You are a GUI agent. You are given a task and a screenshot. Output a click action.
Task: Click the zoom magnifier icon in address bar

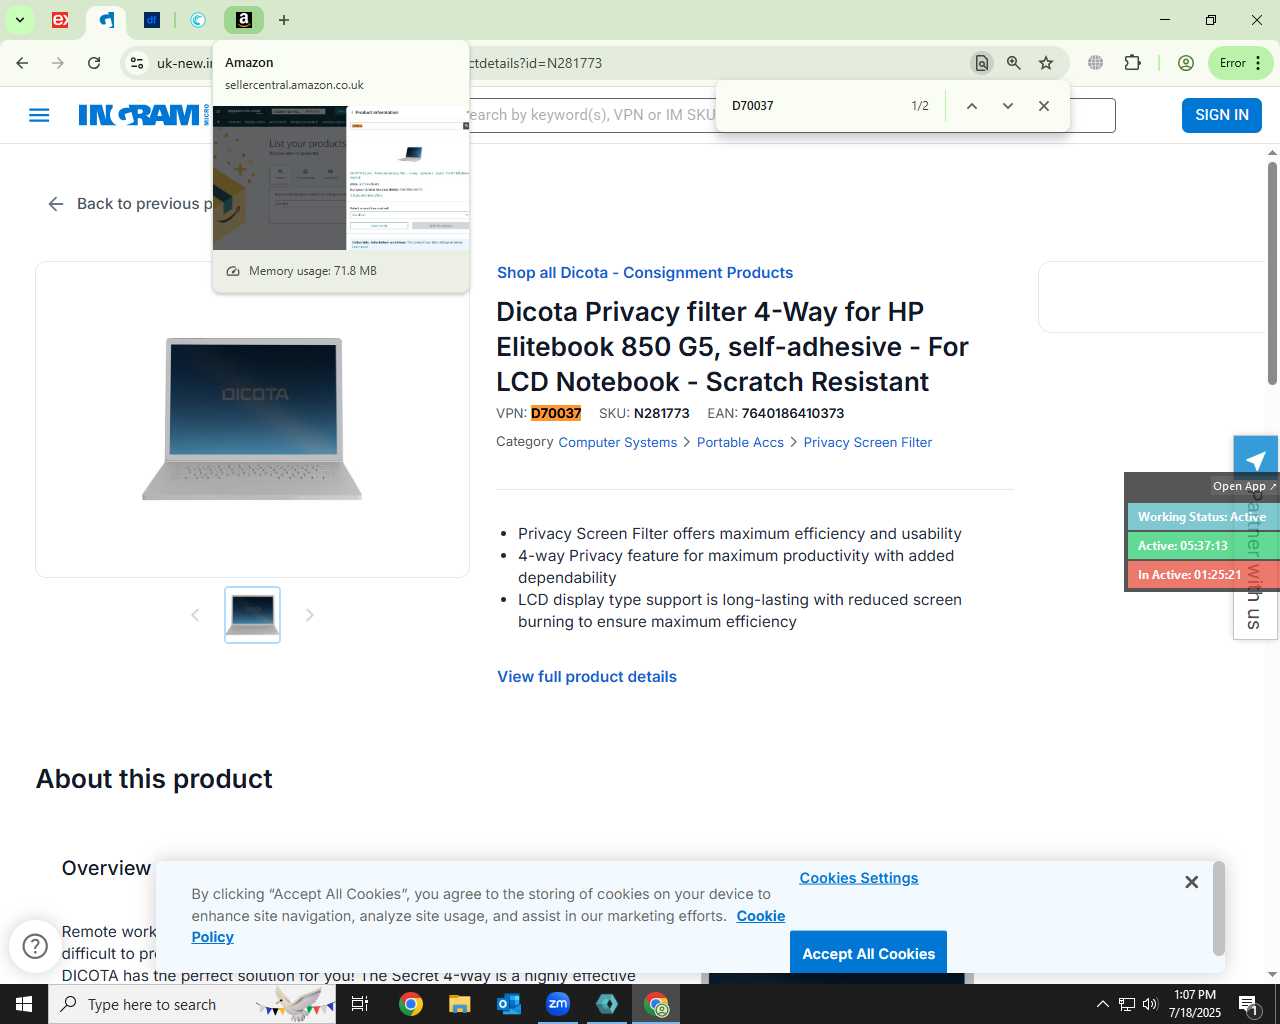click(x=1014, y=63)
